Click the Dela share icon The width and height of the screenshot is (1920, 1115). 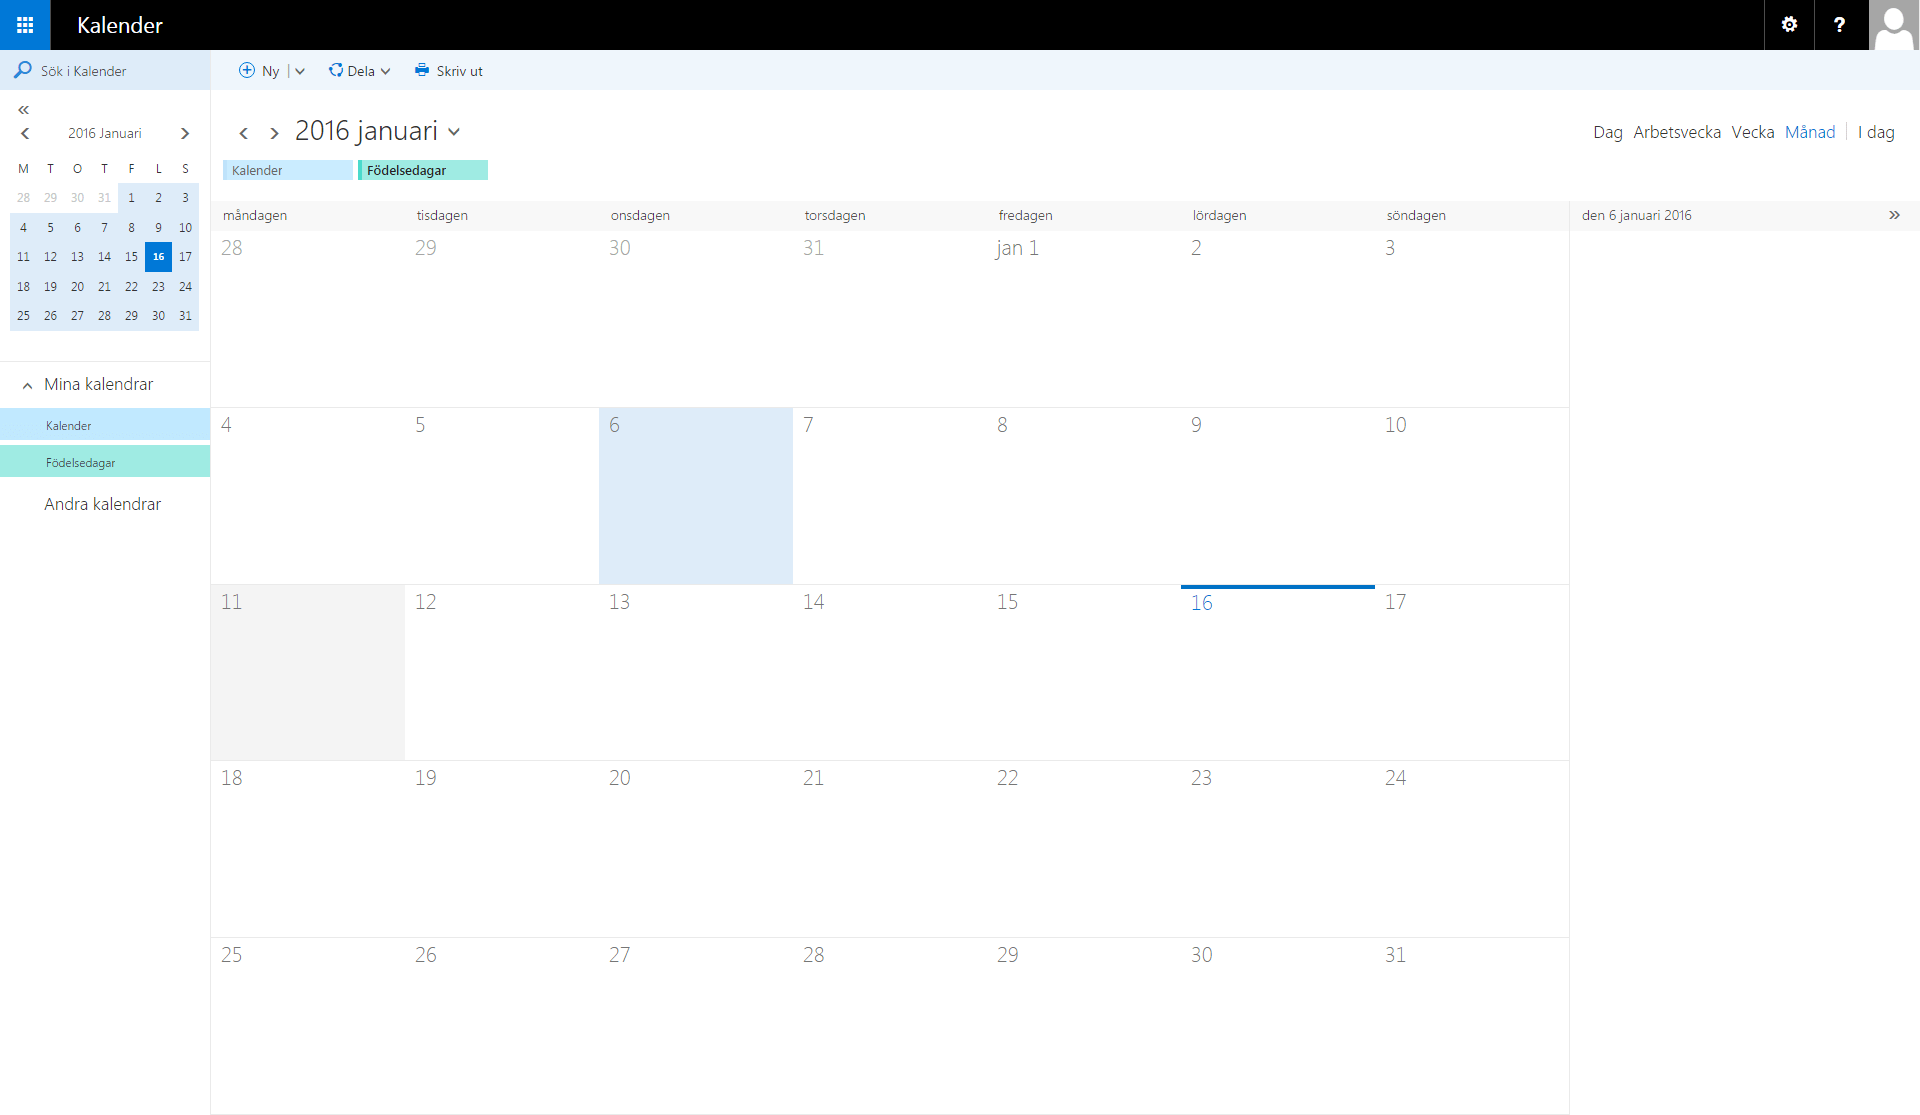point(336,70)
